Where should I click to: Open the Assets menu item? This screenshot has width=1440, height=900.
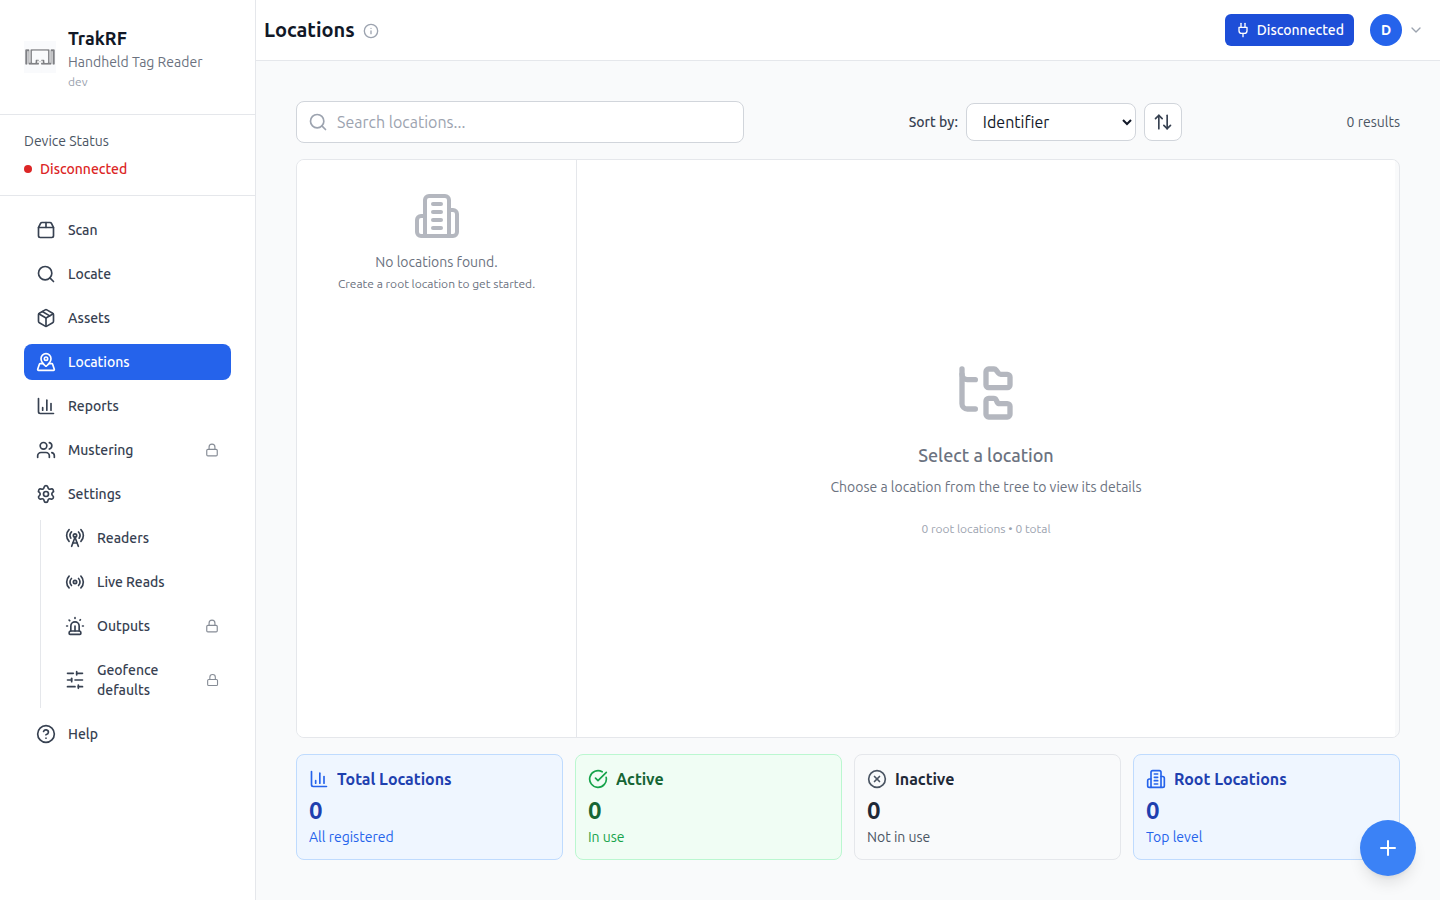click(127, 318)
